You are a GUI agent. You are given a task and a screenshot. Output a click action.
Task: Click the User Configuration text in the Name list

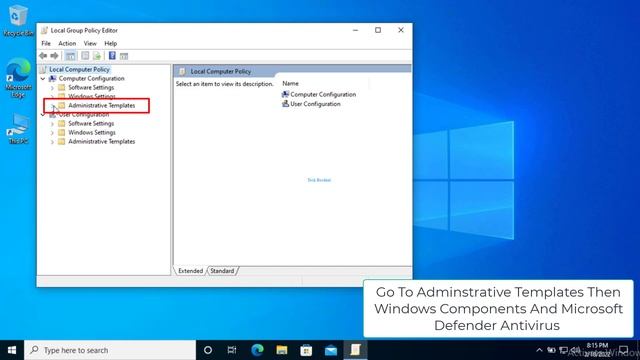point(316,104)
